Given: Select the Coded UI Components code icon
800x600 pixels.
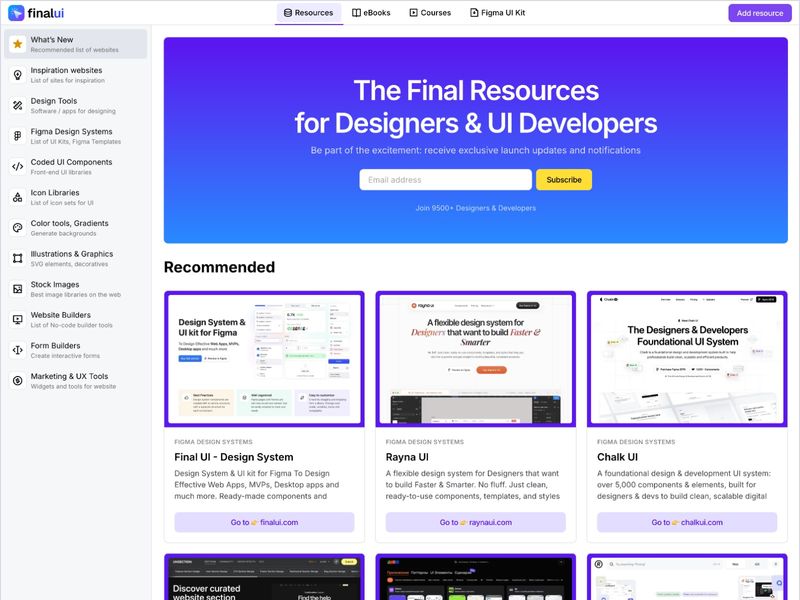Looking at the screenshot, I should (18, 166).
